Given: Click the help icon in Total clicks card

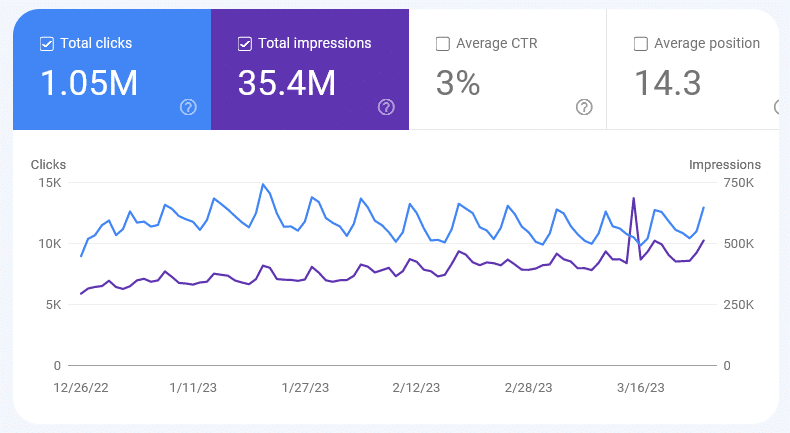Looking at the screenshot, I should tap(187, 107).
